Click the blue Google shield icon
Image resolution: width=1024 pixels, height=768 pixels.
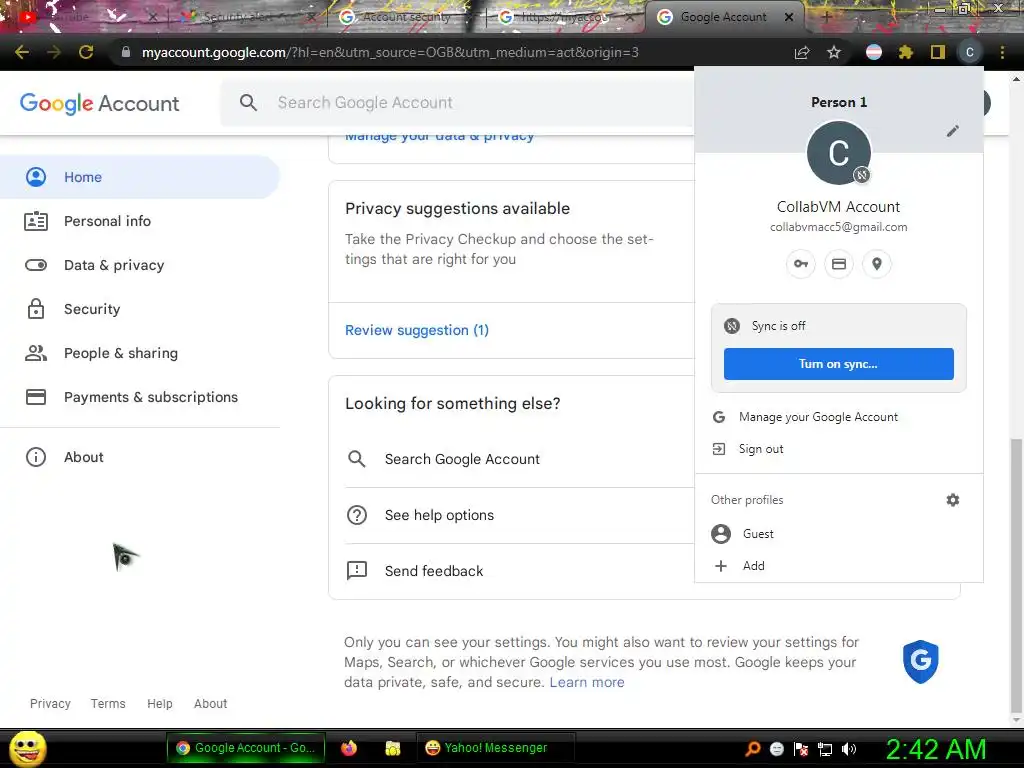921,661
